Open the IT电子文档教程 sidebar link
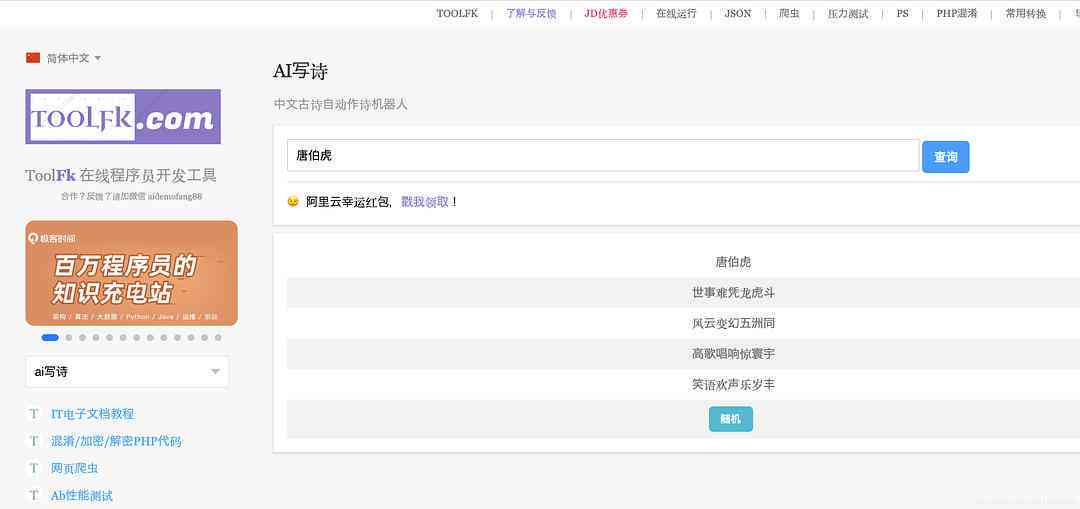The width and height of the screenshot is (1080, 509). [93, 414]
